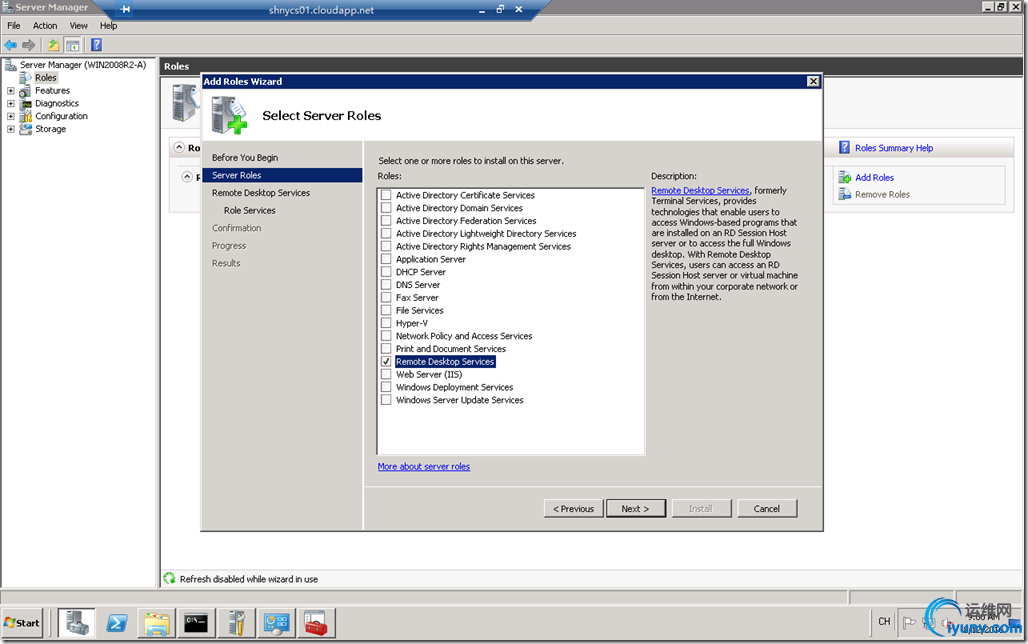This screenshot has height=644, width=1028.
Task: Check Fax Server role
Action: click(x=386, y=297)
